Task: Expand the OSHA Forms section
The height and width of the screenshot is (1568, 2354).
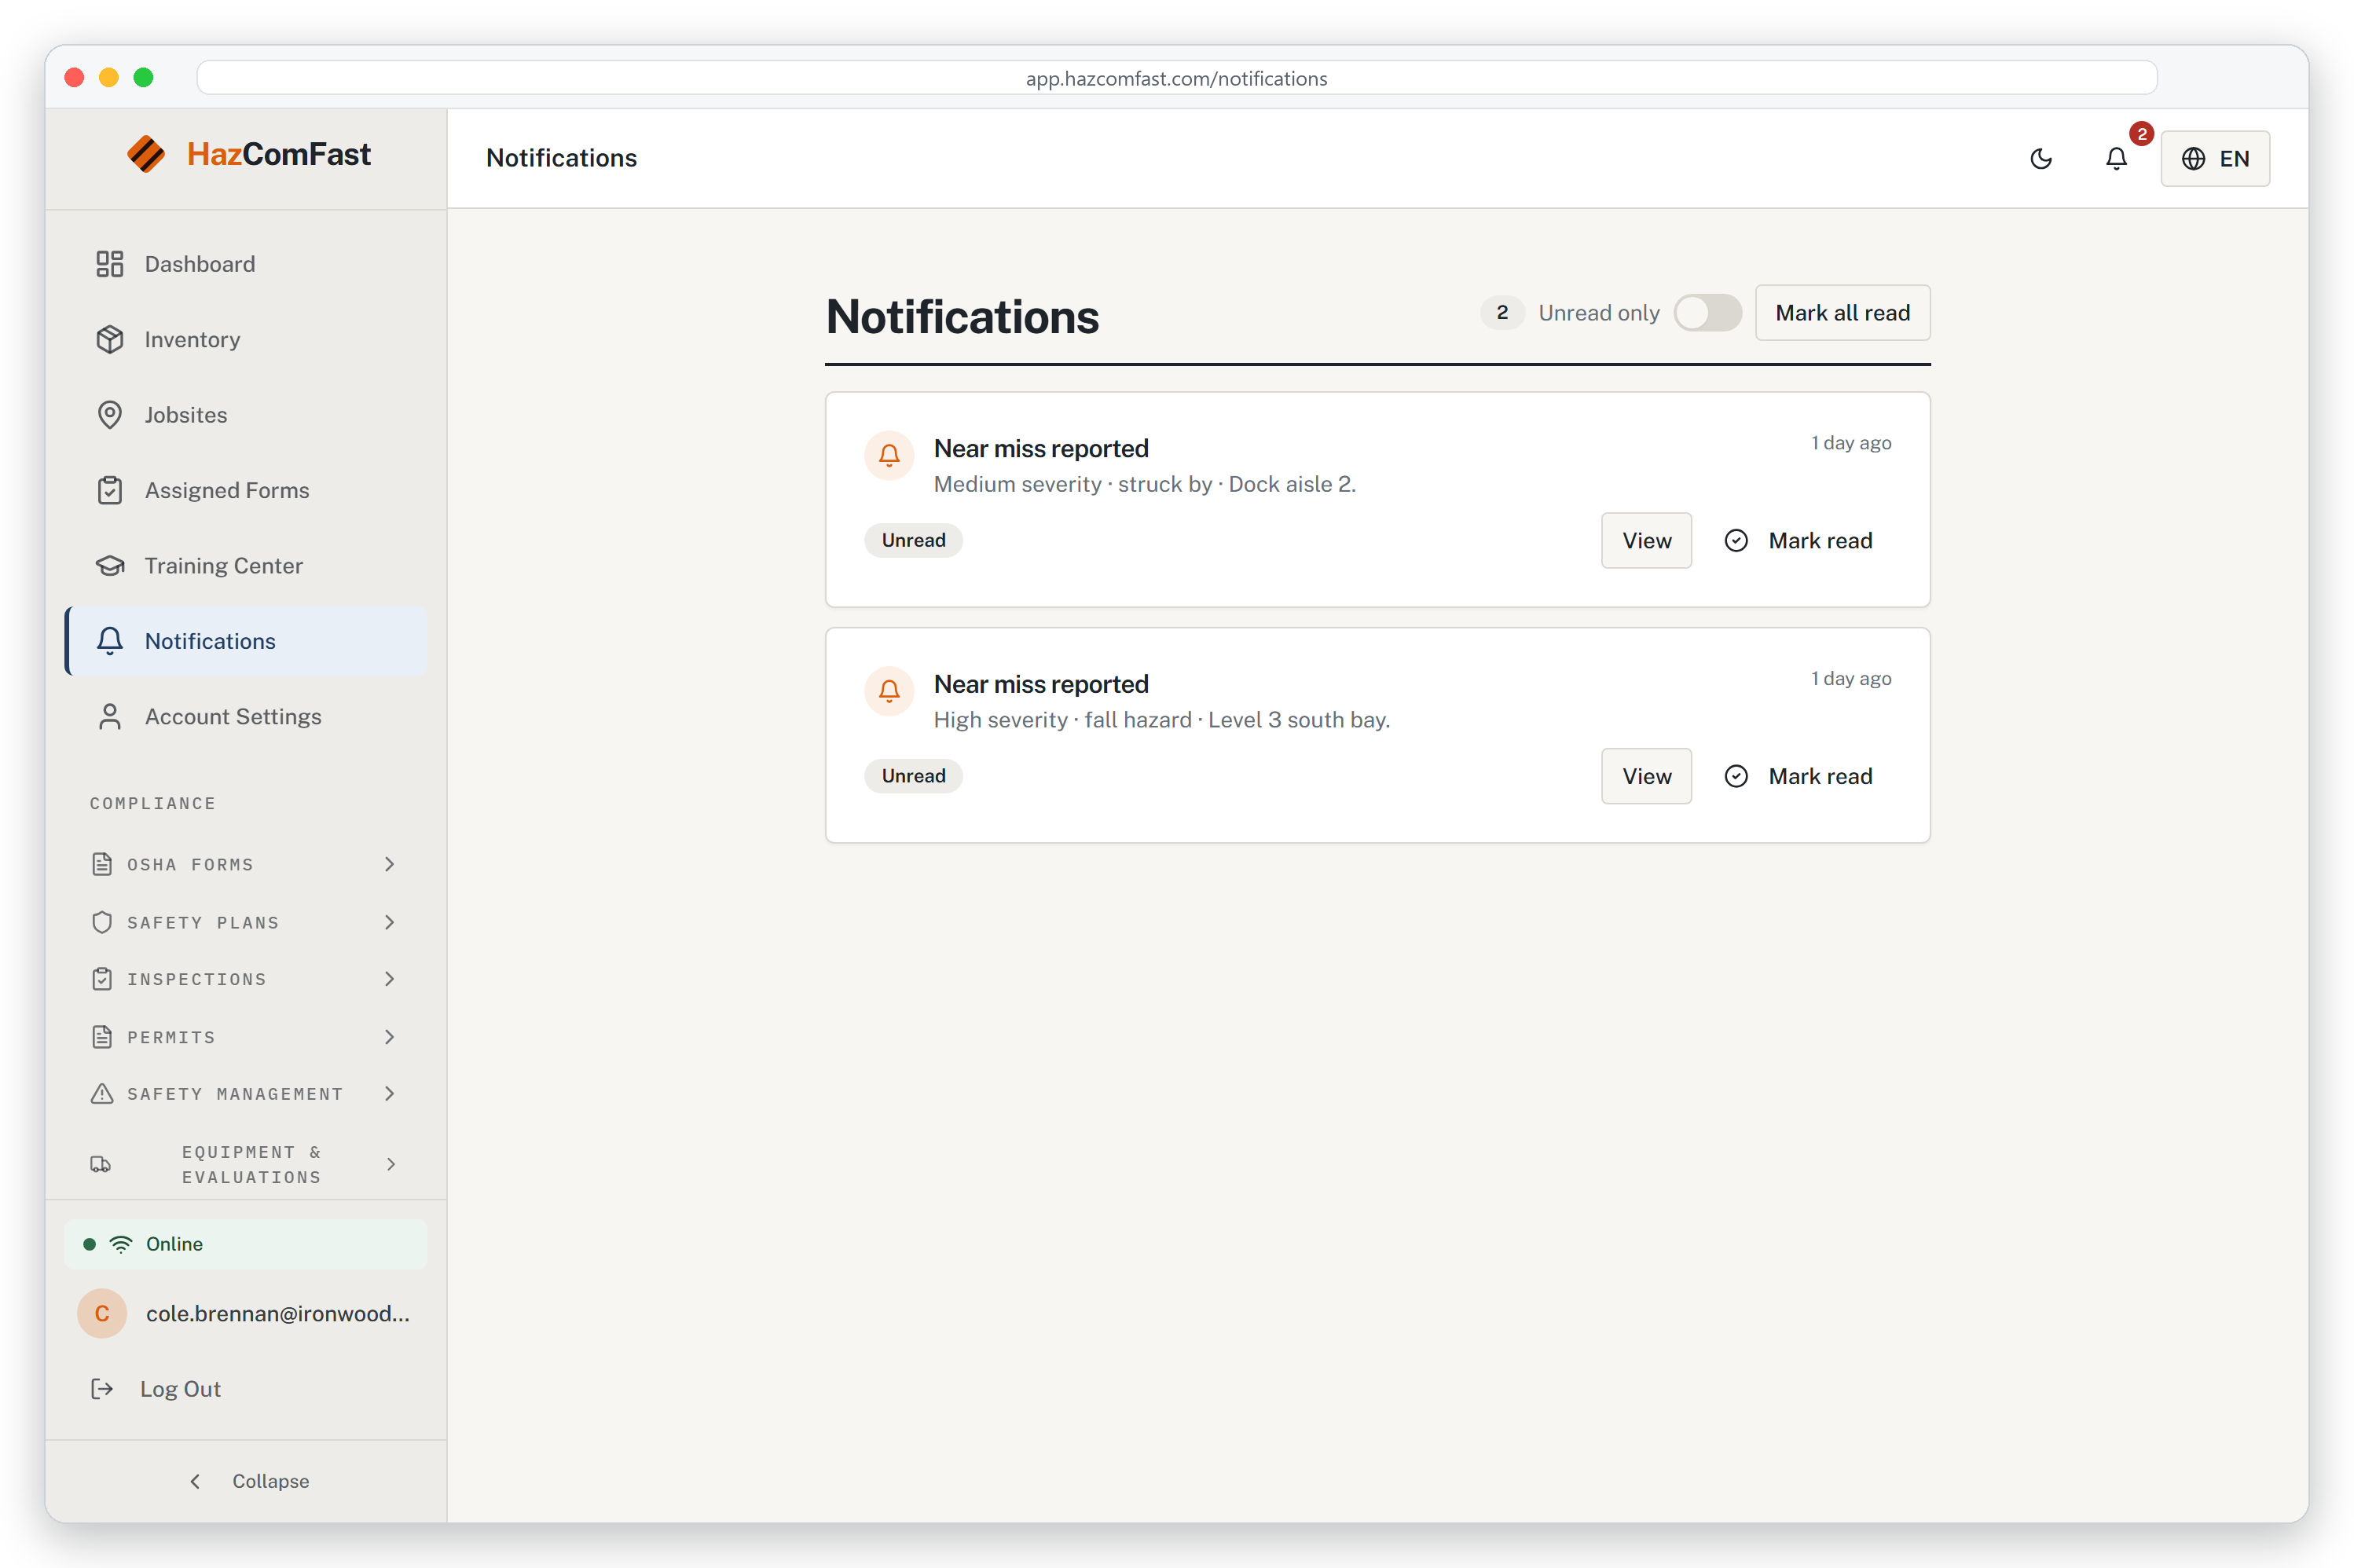Action: click(x=246, y=864)
